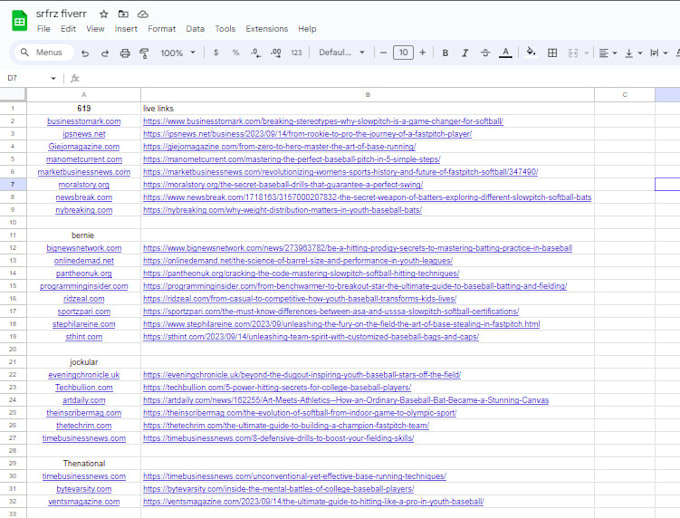Check the cloud save status icon
The image size is (680, 518).
point(143,14)
